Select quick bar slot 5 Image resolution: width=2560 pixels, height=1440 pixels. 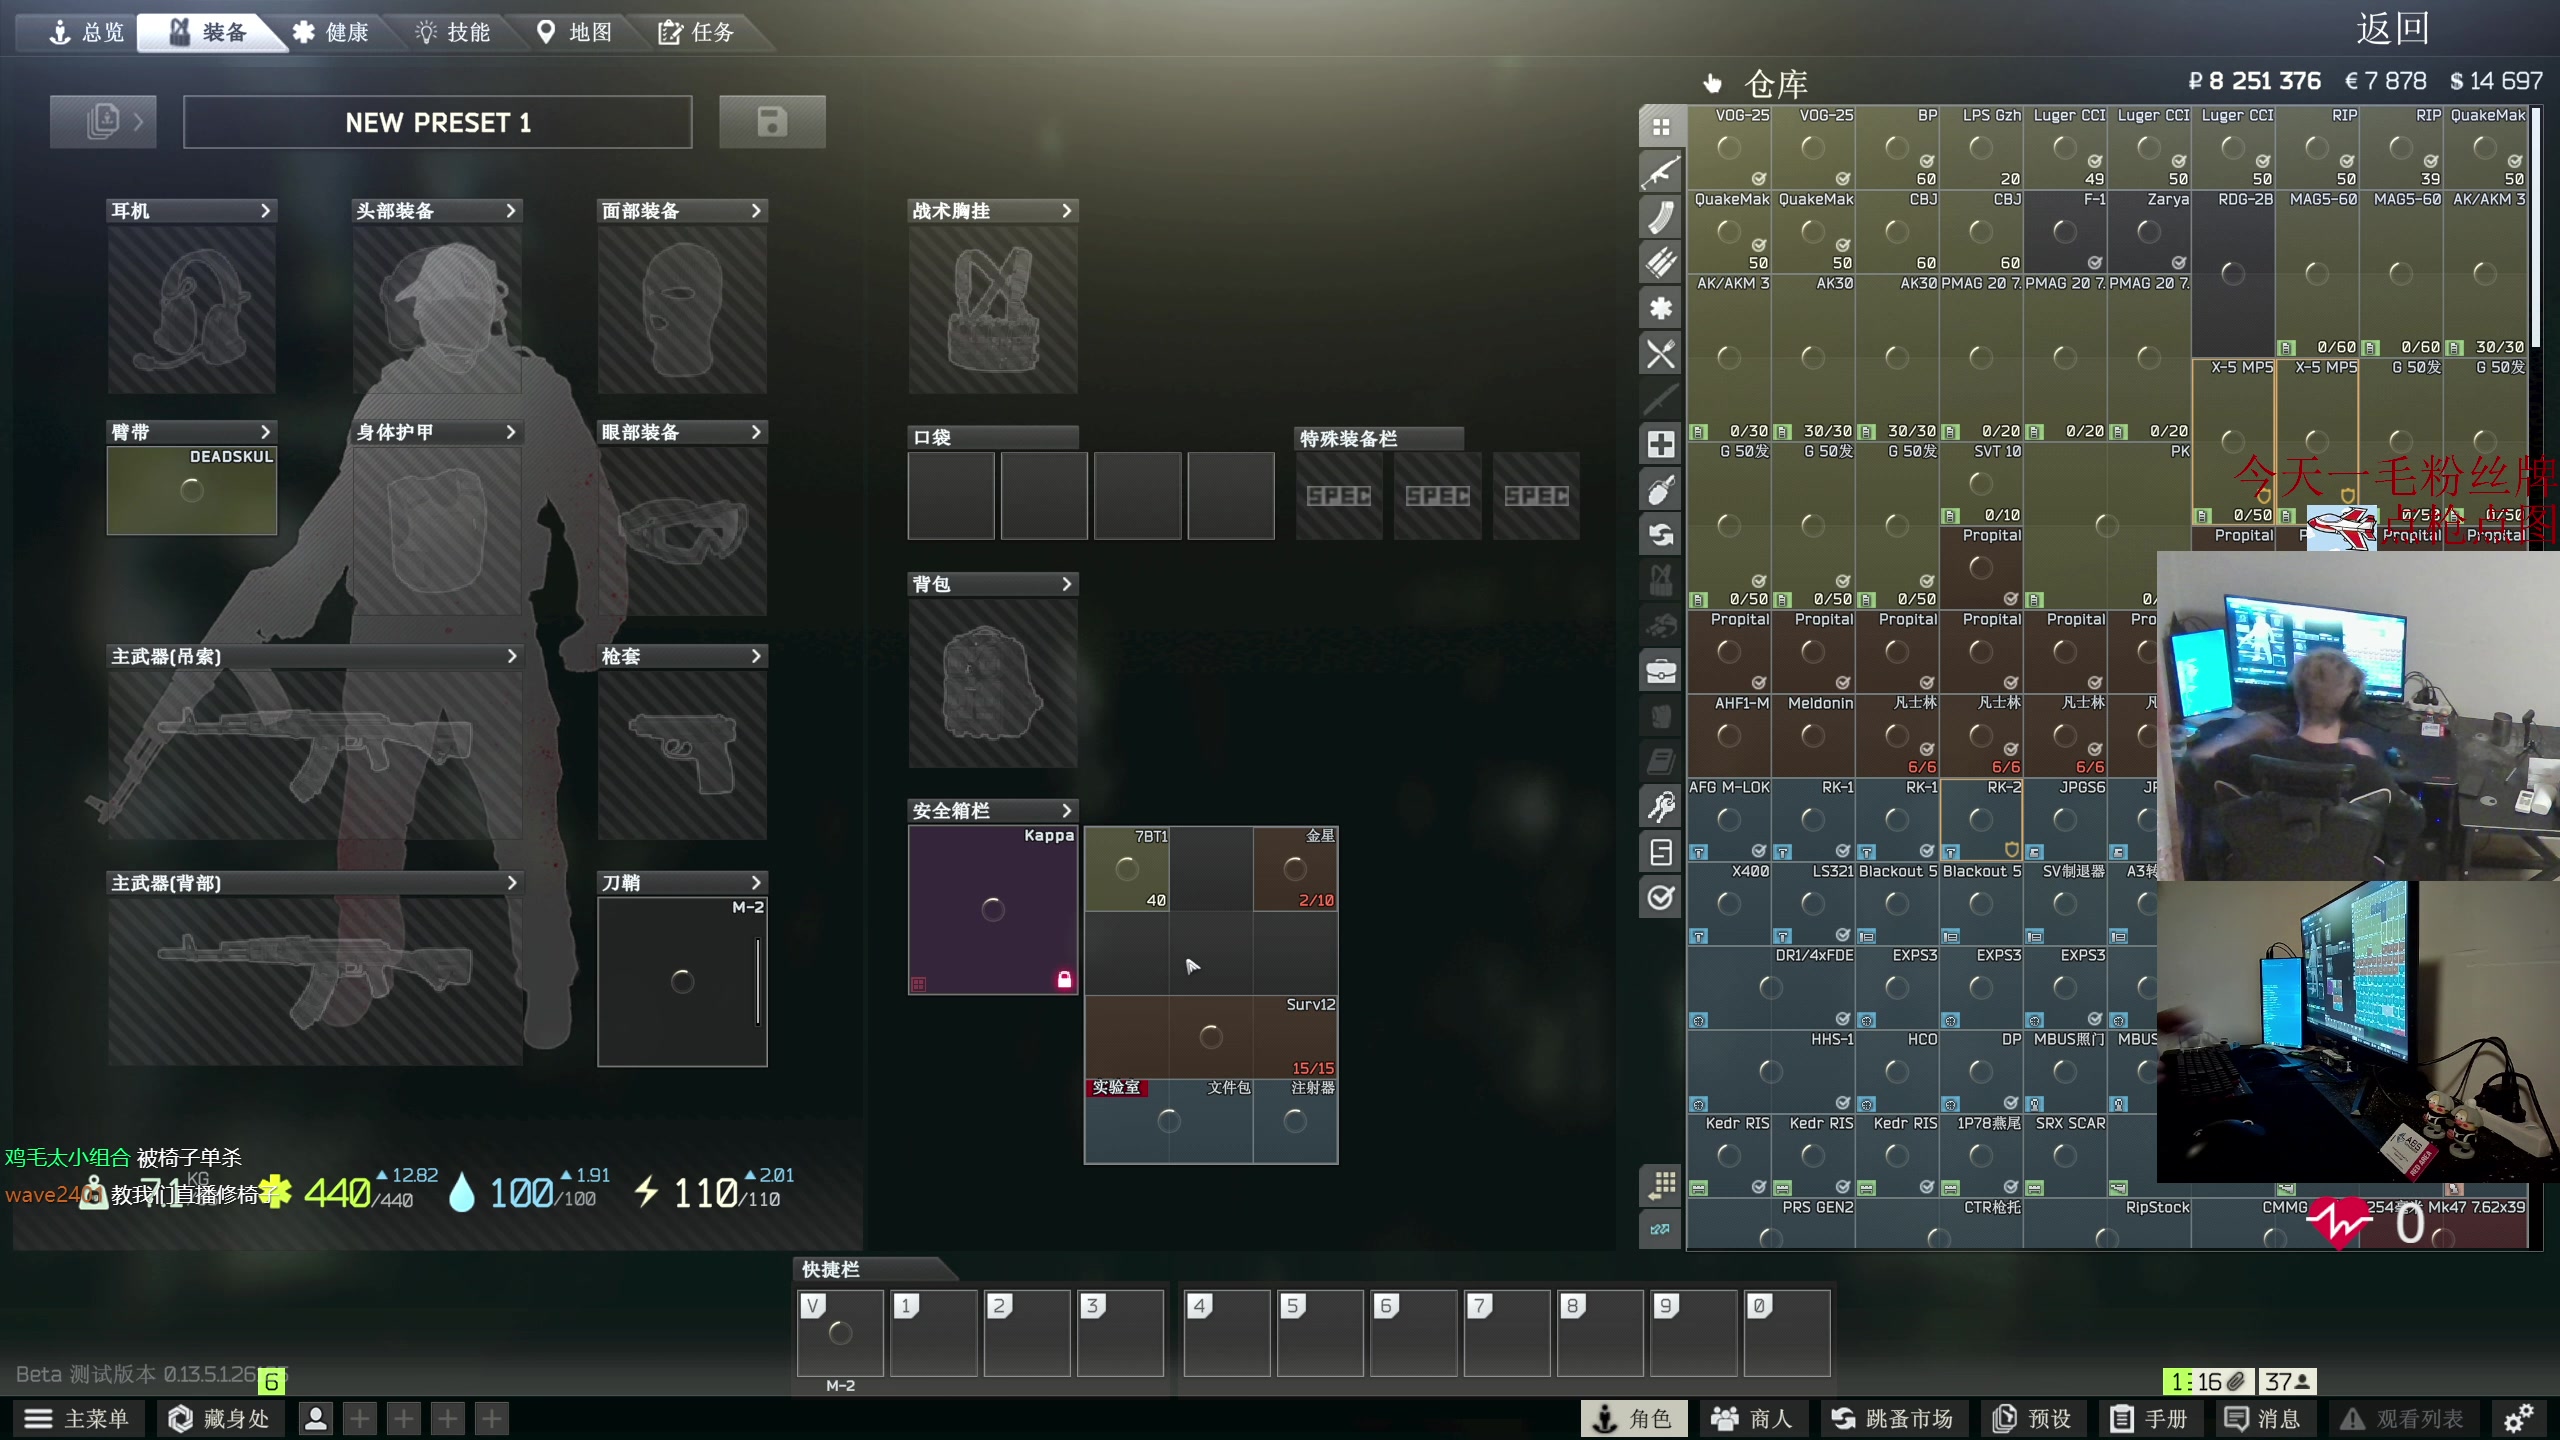click(x=1320, y=1333)
